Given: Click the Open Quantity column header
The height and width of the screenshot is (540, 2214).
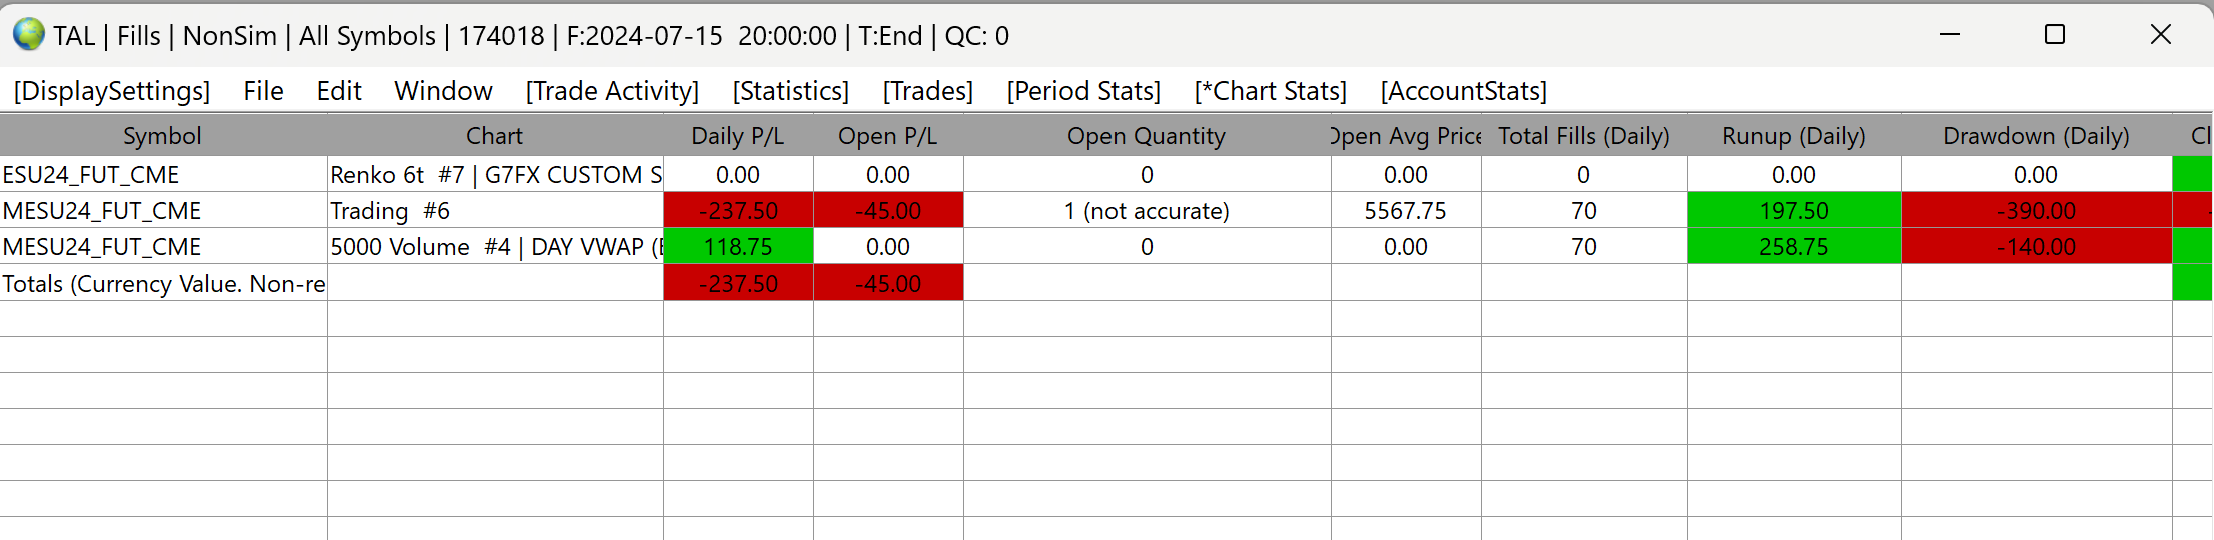Looking at the screenshot, I should 1146,136.
